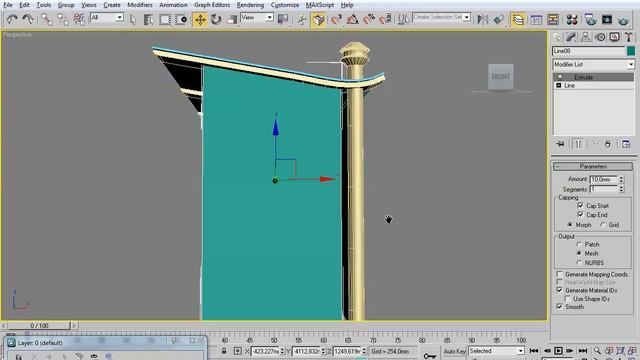Activate the Select Object arrow tool

point(133,19)
